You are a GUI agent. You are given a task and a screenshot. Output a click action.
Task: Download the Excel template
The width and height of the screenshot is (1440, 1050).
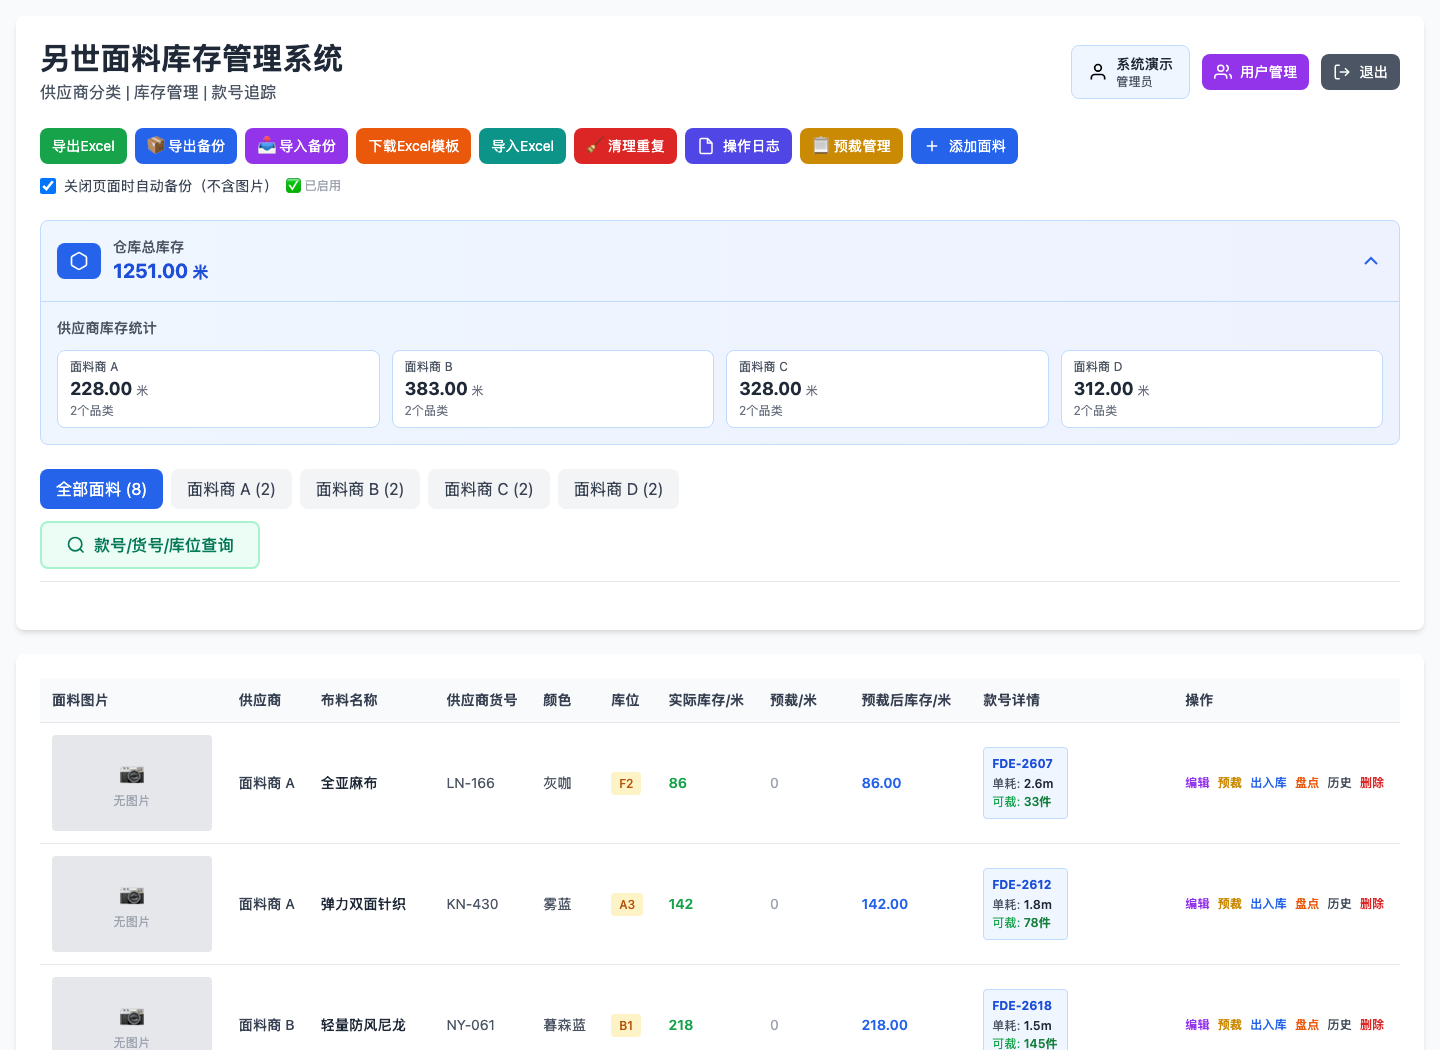tap(414, 146)
